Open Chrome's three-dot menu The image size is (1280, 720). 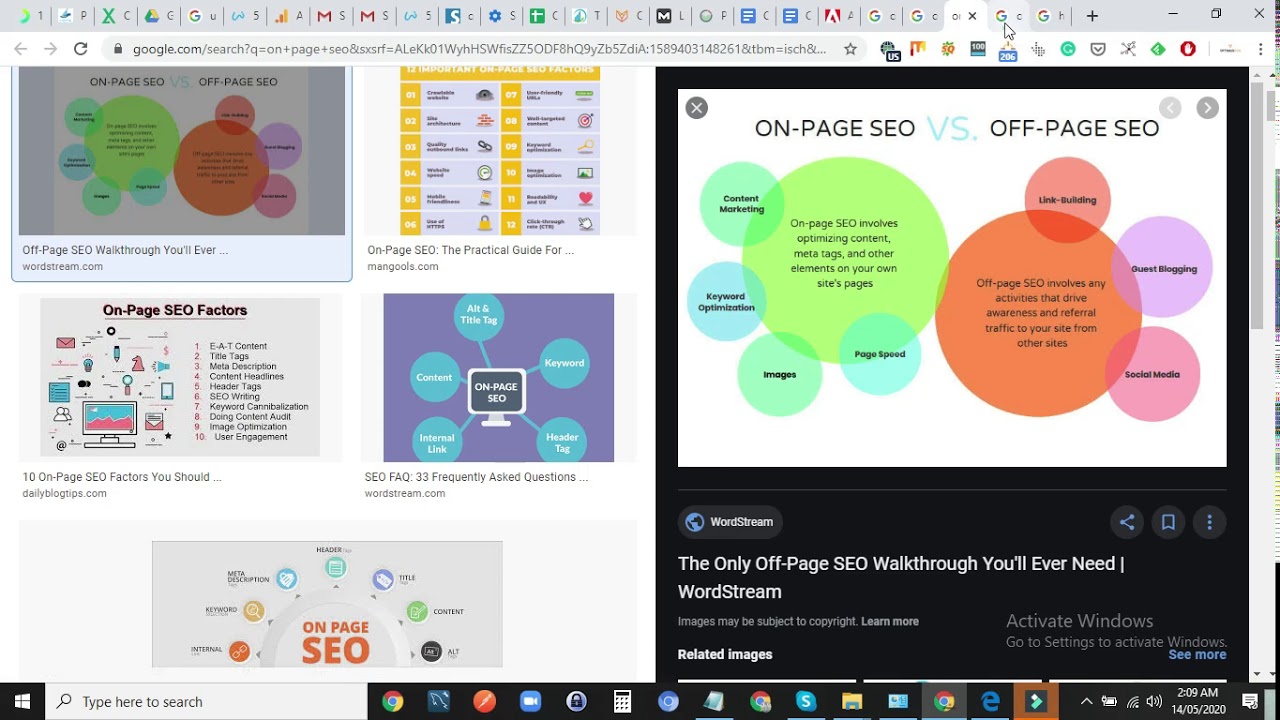click(1262, 48)
